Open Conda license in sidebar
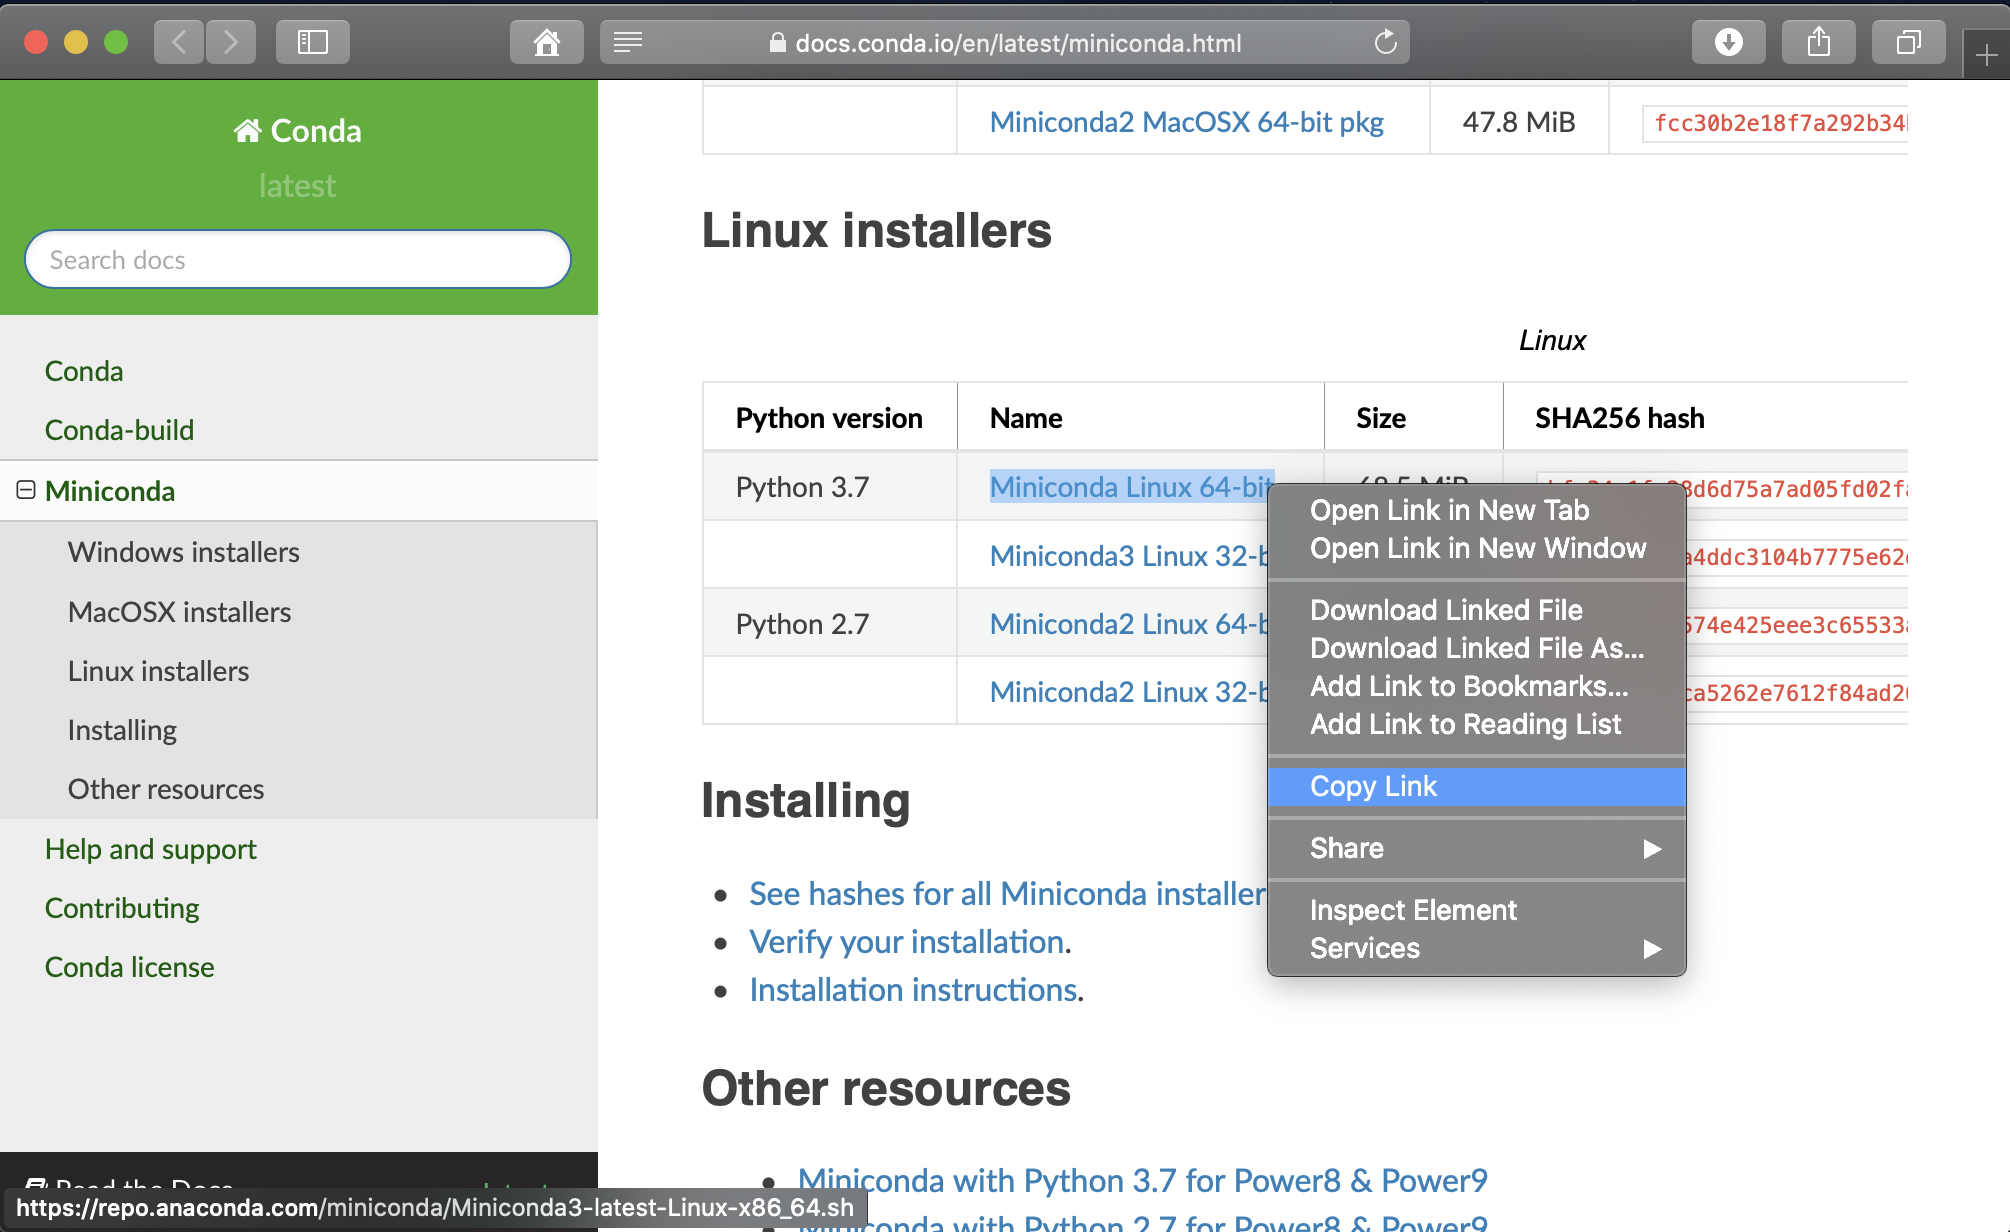This screenshot has height=1232, width=2010. (x=130, y=967)
